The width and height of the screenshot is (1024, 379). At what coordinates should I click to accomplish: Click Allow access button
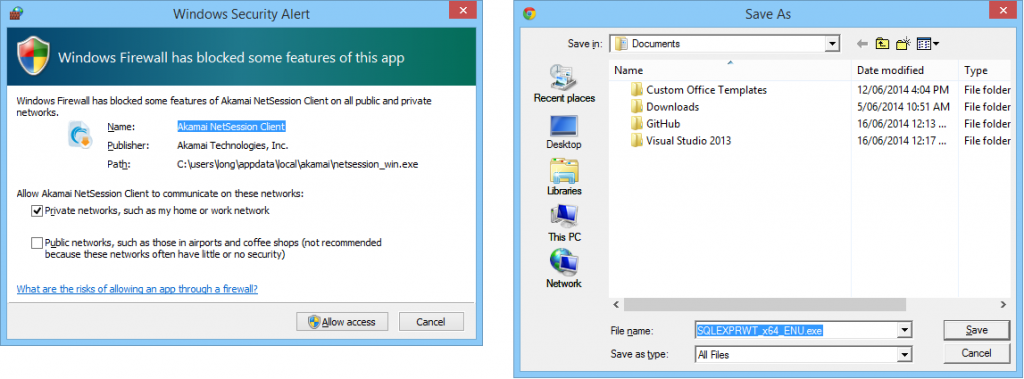pyautogui.click(x=342, y=321)
